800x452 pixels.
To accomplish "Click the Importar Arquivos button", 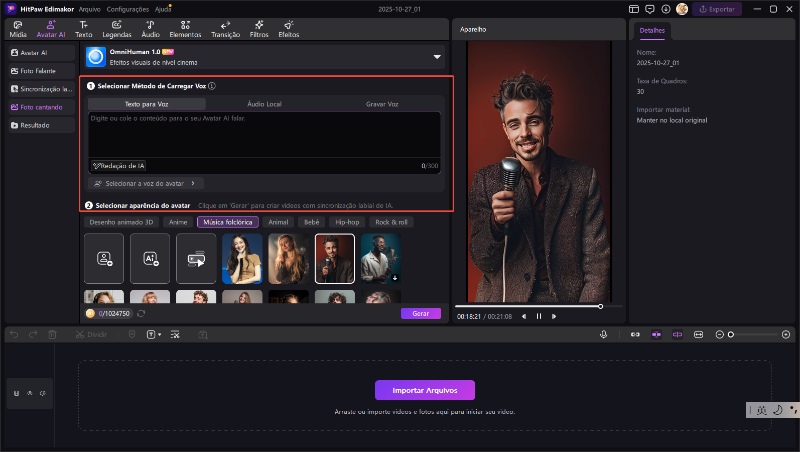I will [x=424, y=390].
